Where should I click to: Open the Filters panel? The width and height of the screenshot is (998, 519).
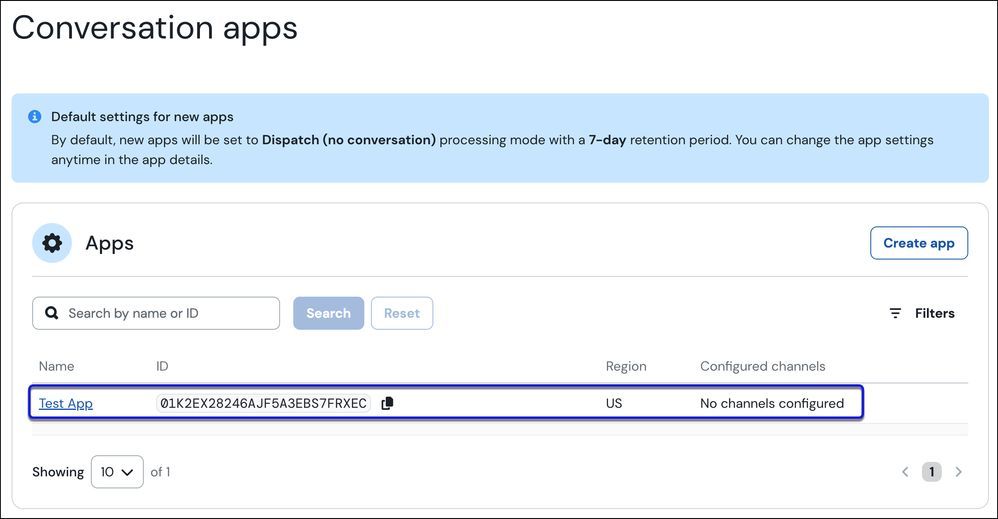pyautogui.click(x=922, y=313)
